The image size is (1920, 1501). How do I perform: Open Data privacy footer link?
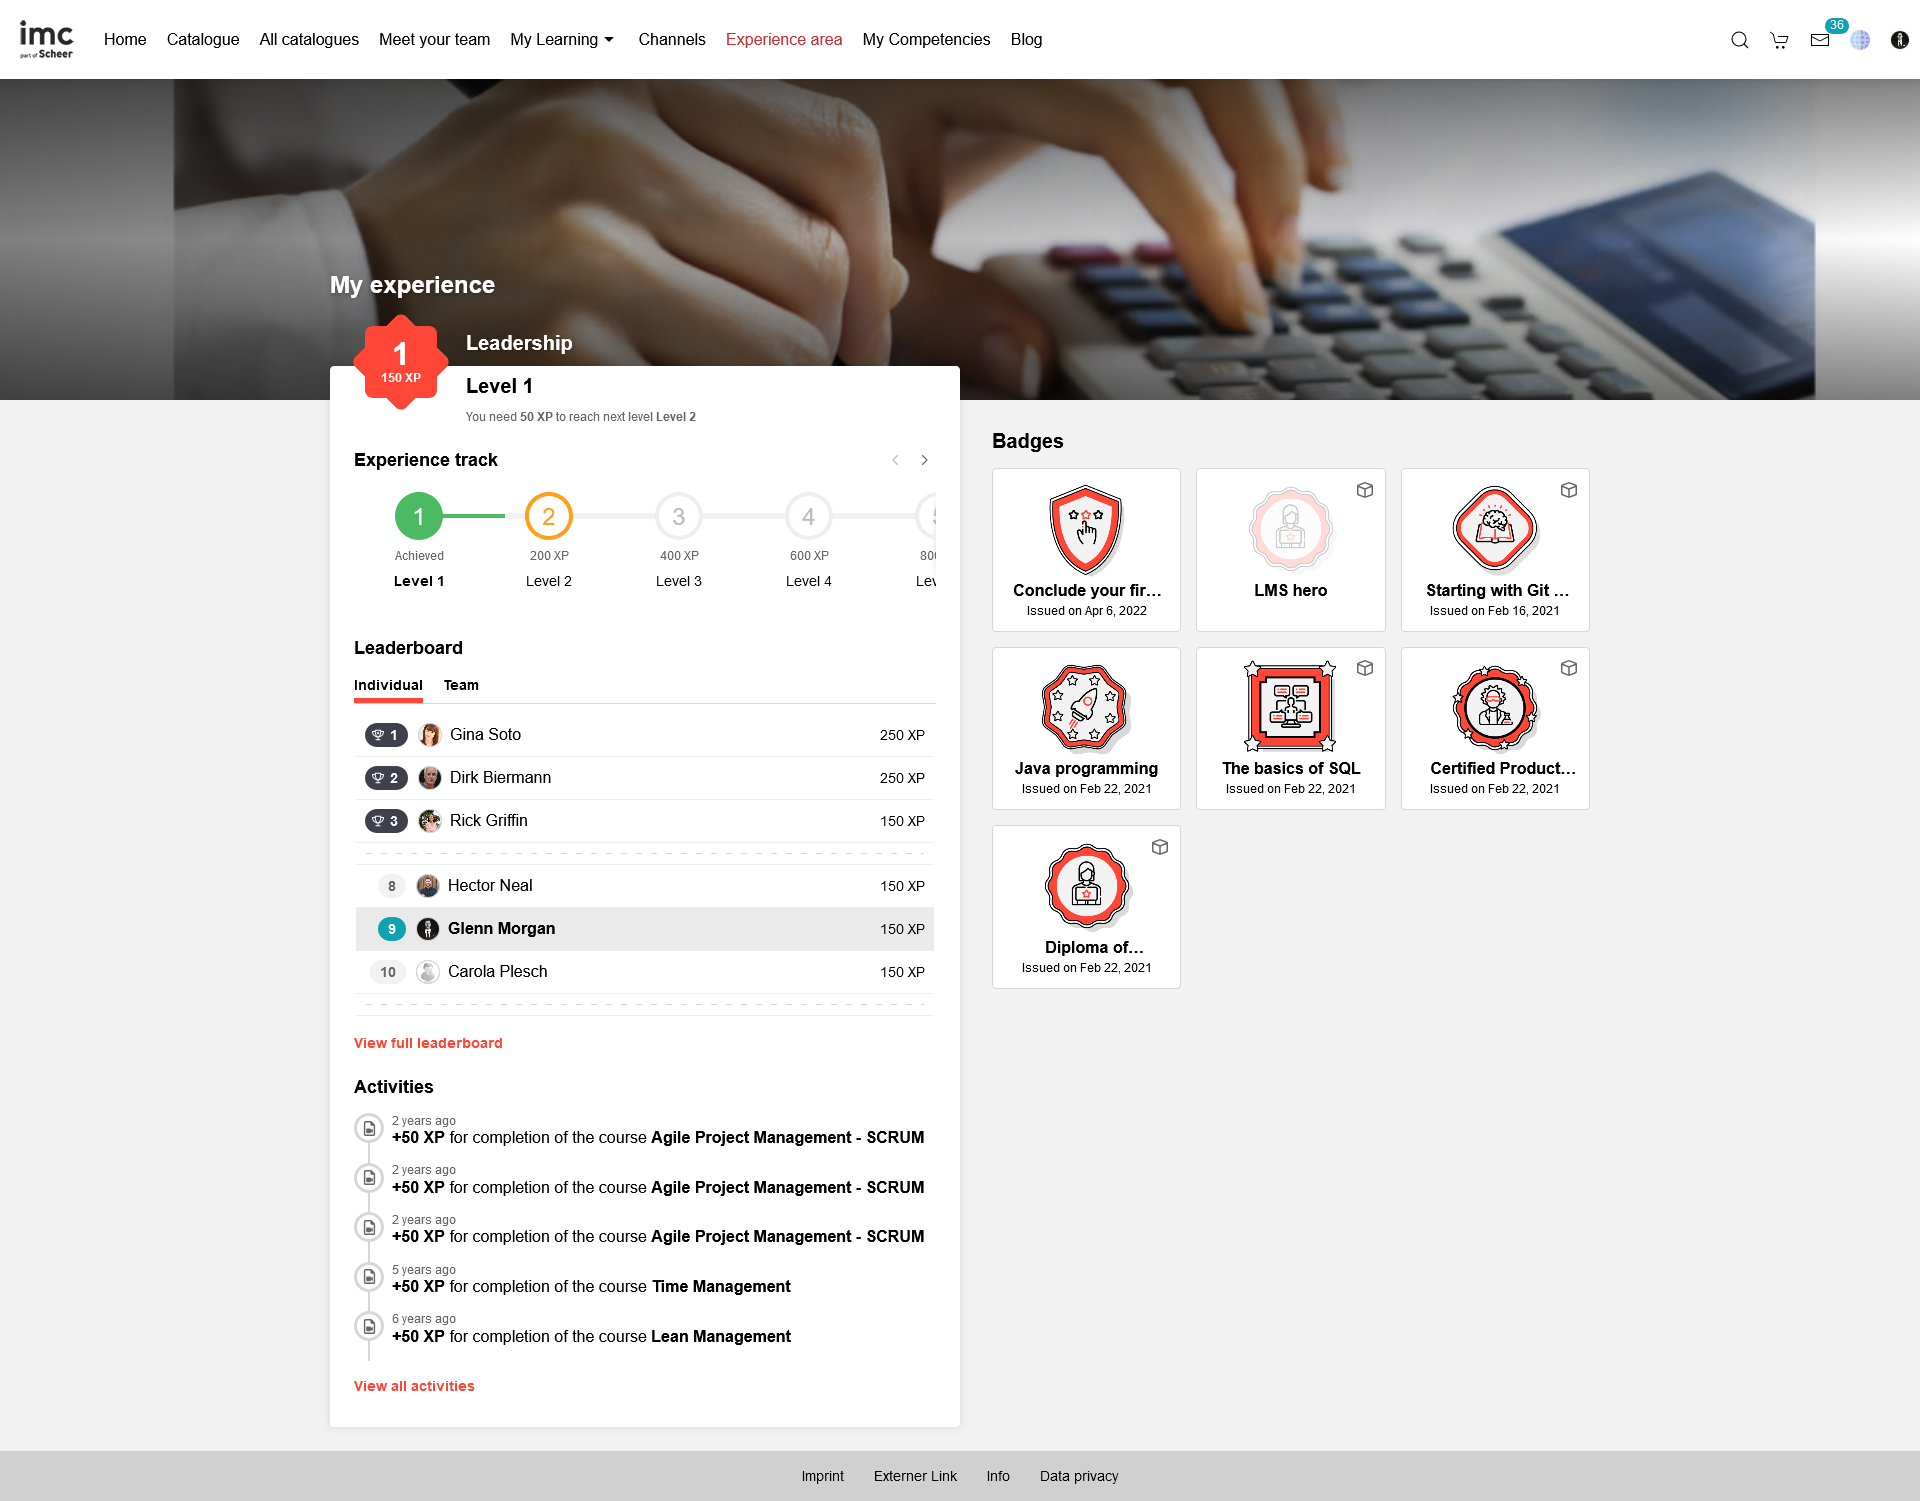coord(1078,1476)
